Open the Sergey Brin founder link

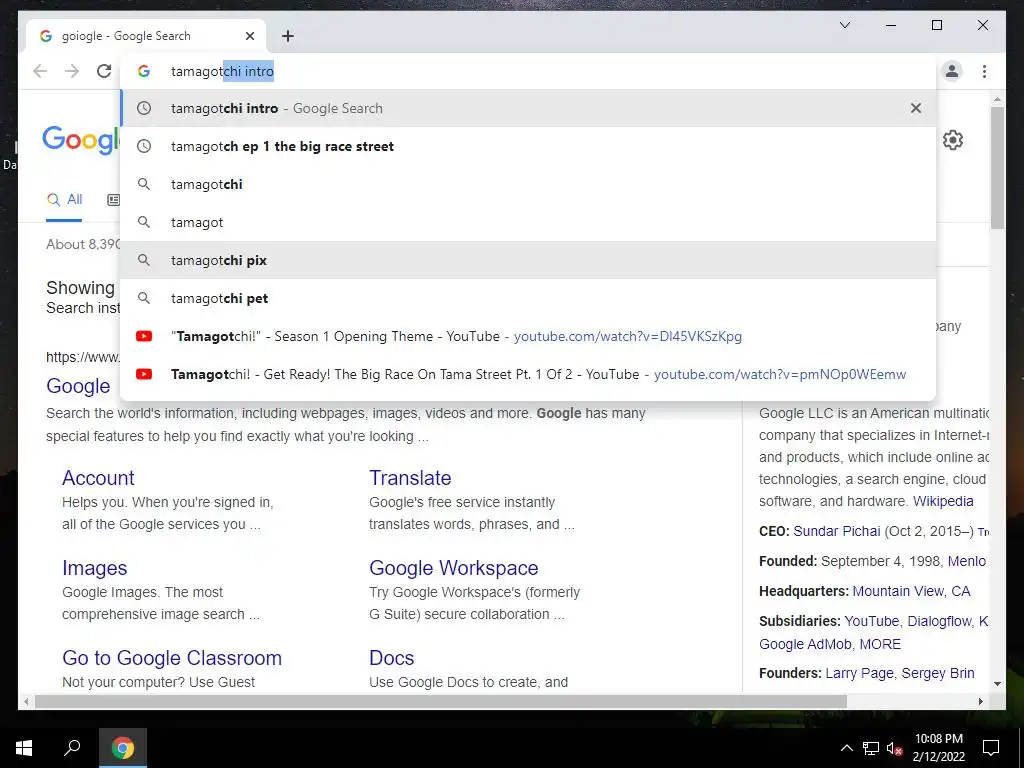point(938,673)
